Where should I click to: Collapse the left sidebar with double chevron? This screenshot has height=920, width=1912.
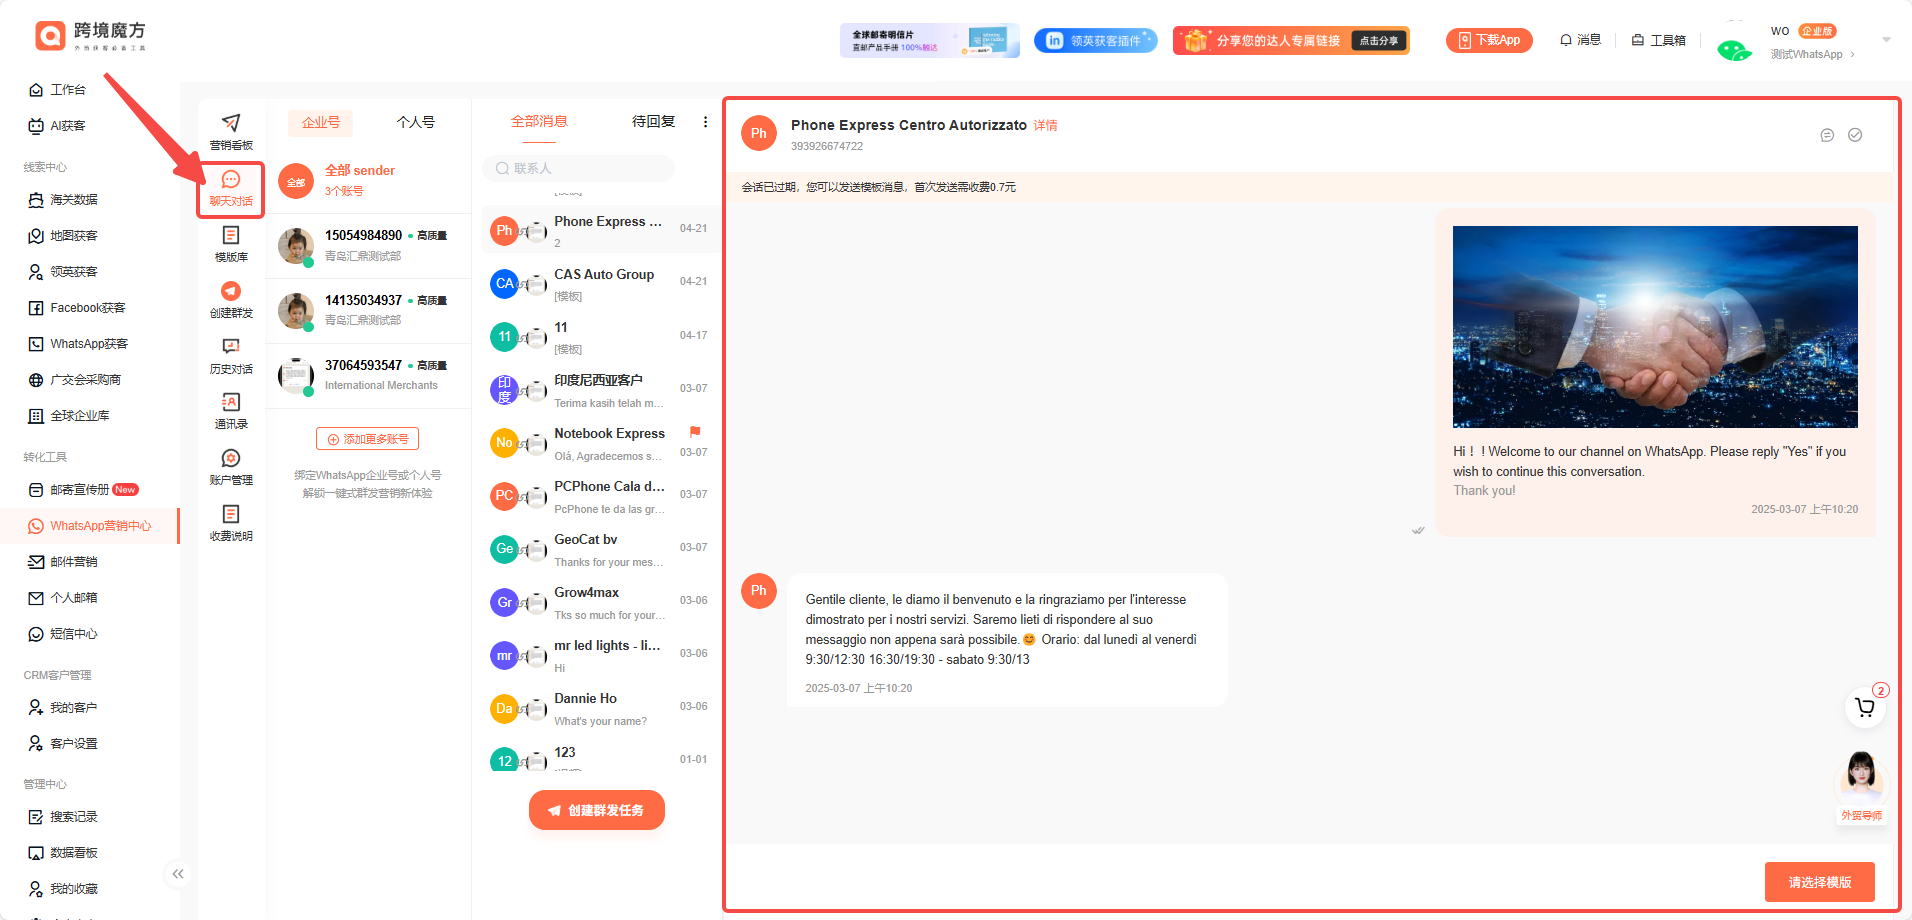tap(177, 874)
